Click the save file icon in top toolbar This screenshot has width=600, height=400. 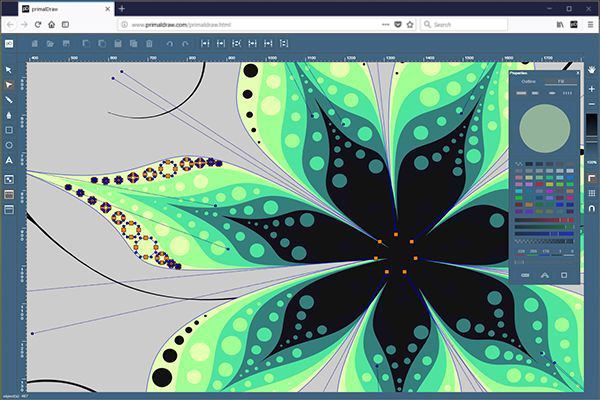coord(66,44)
